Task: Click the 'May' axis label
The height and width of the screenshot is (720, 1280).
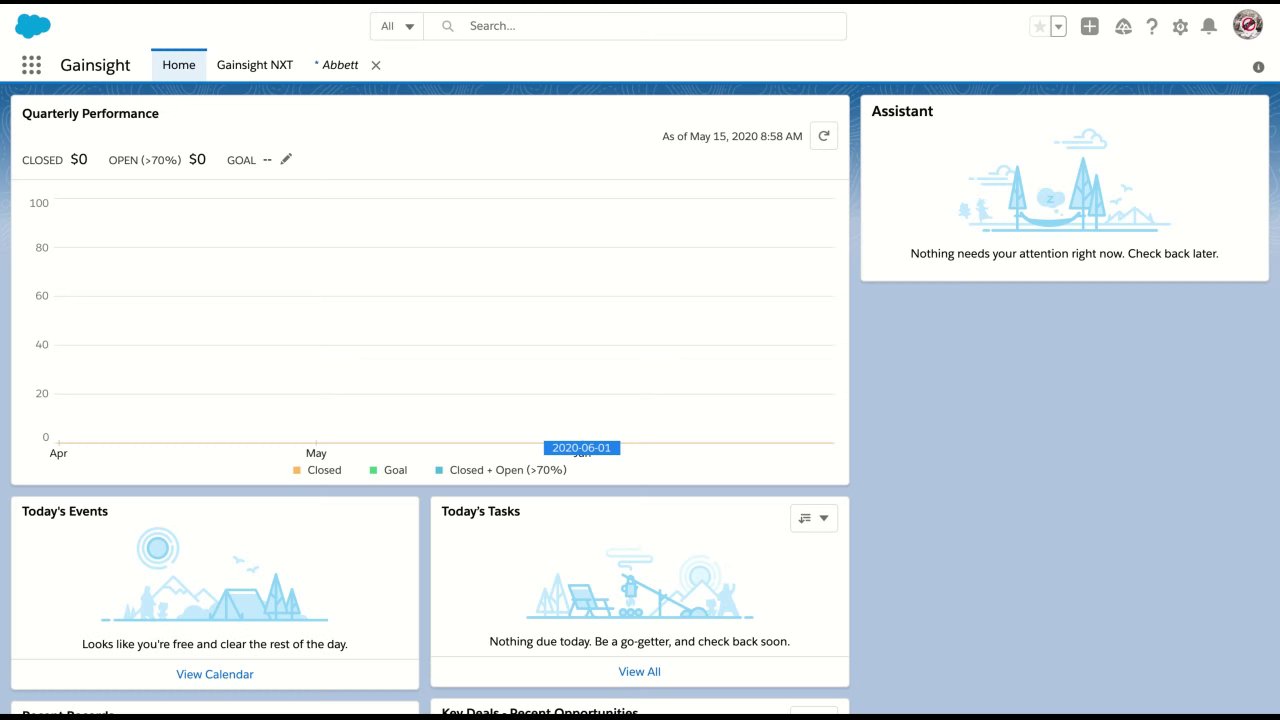Action: [316, 453]
